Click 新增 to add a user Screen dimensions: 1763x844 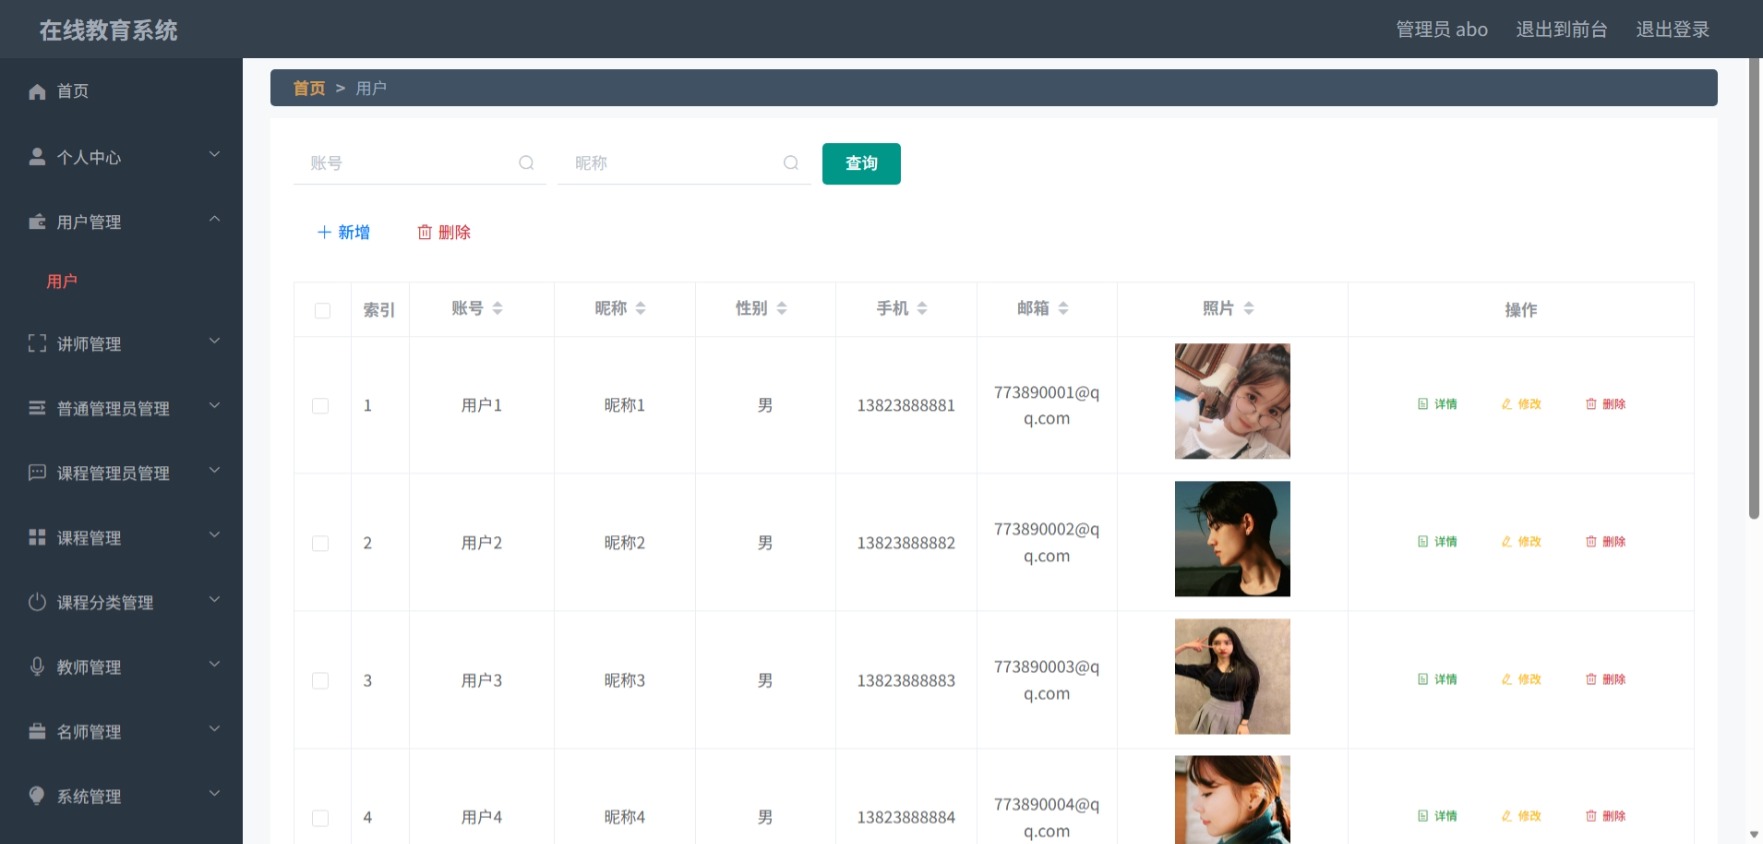click(343, 232)
